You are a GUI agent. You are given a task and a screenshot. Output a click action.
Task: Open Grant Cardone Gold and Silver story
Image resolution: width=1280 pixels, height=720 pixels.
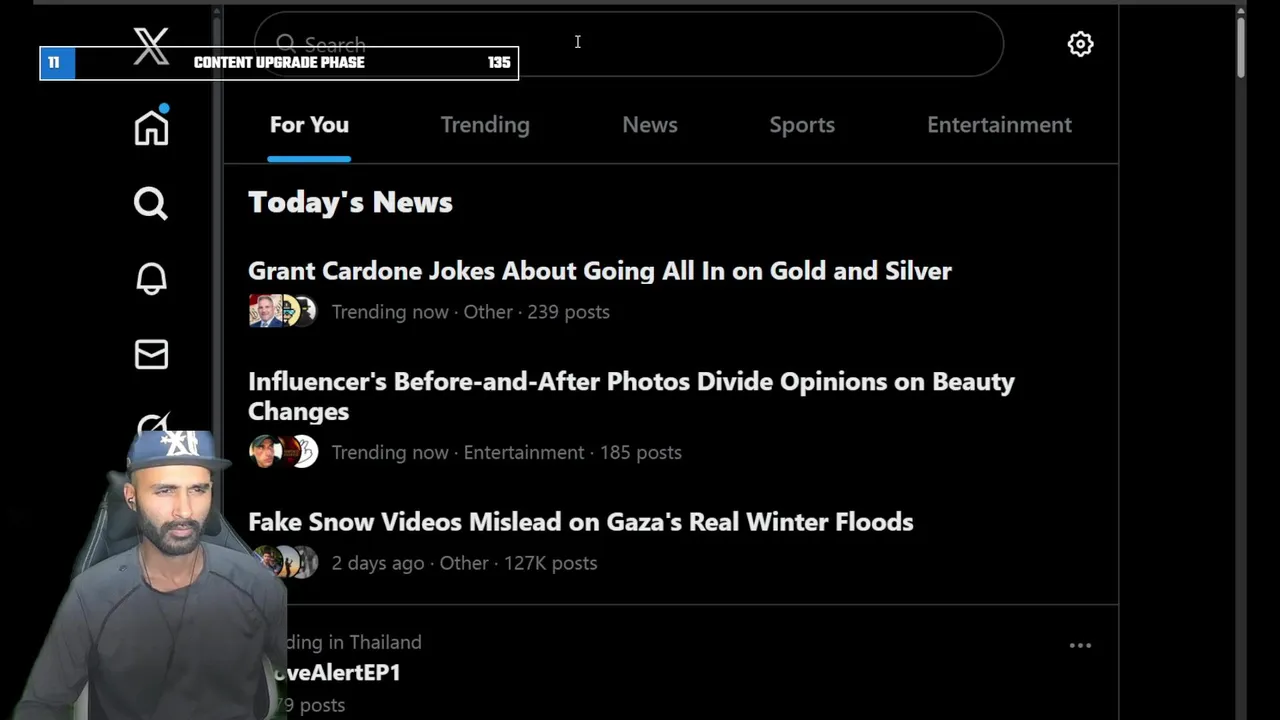point(599,271)
